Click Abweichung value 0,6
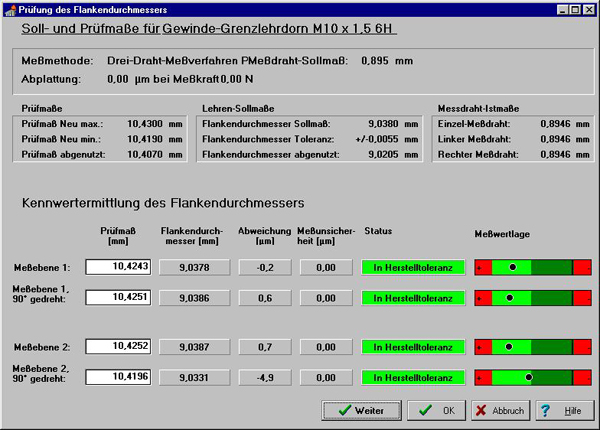Image resolution: width=600 pixels, height=430 pixels. point(265,298)
